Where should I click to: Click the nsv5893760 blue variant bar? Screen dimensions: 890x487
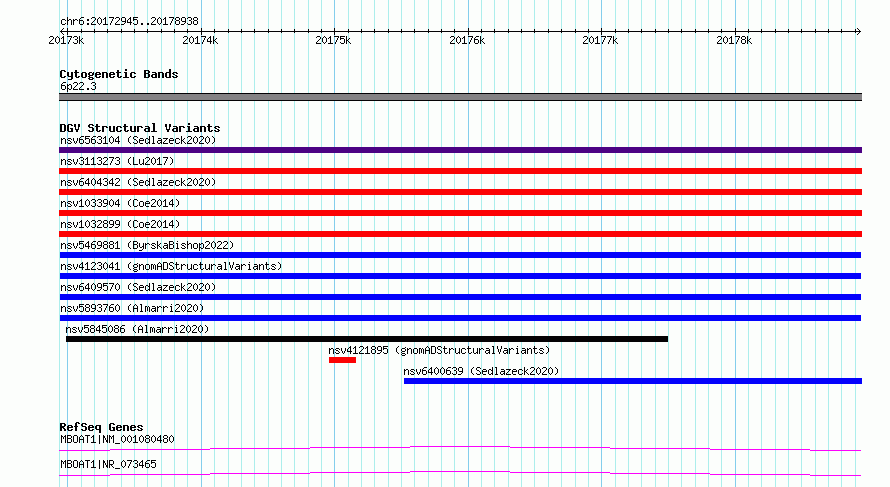(460, 318)
